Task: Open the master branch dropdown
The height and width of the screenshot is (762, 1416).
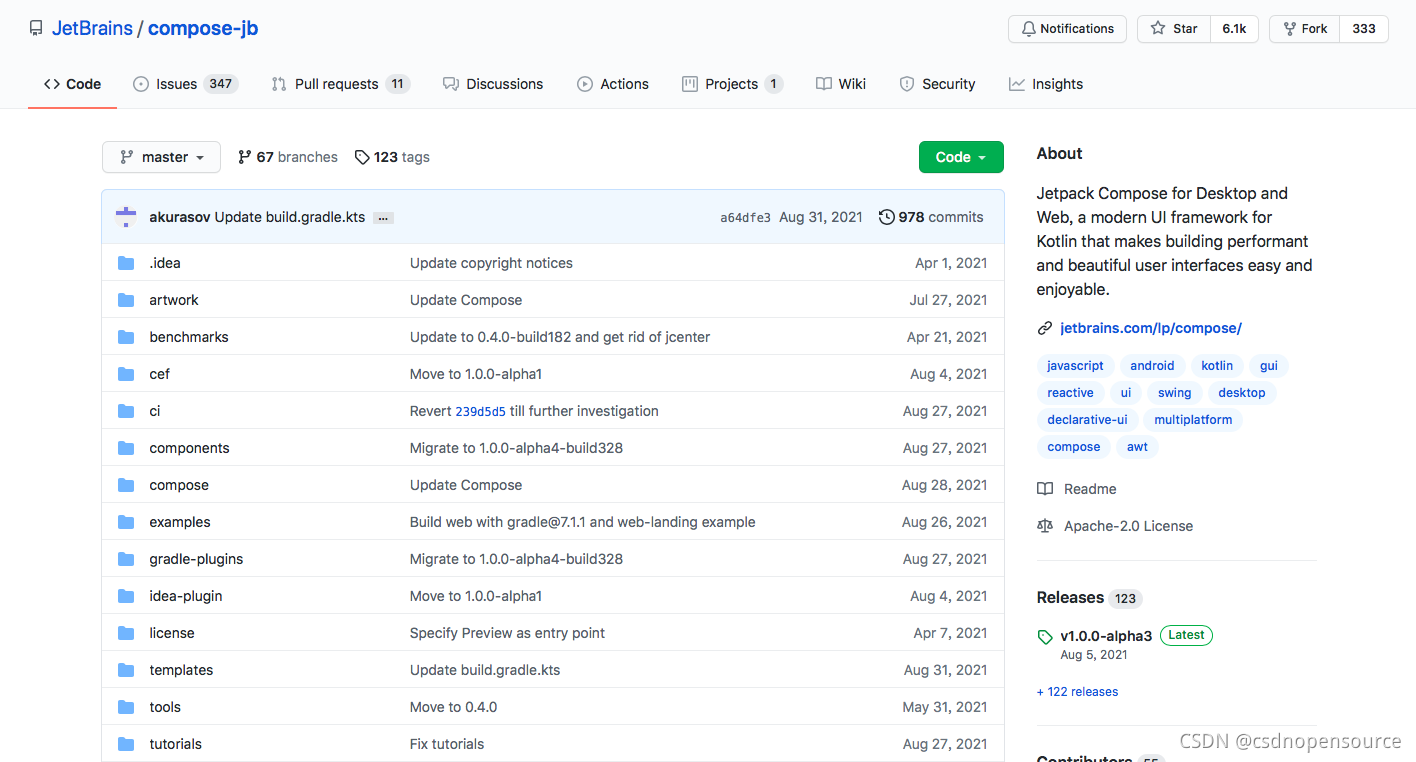Action: coord(161,157)
